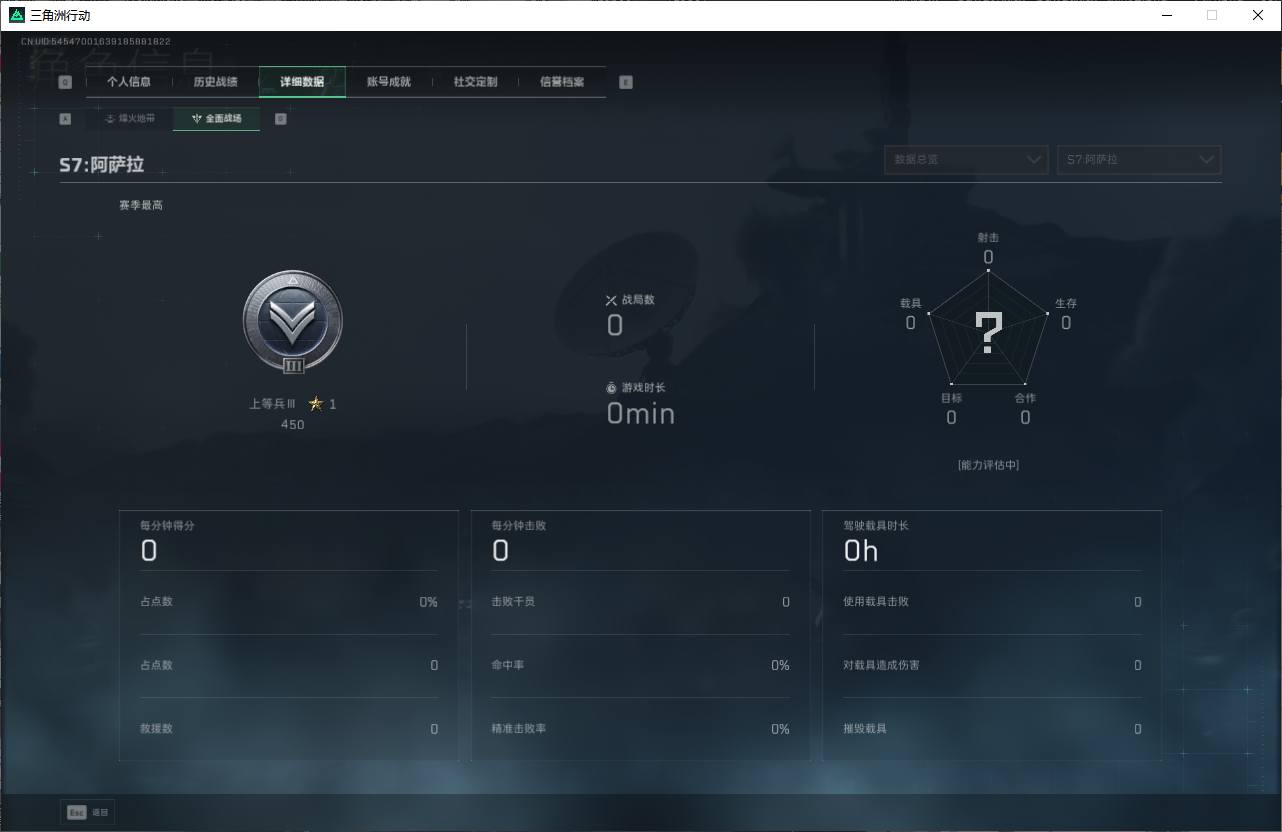The width and height of the screenshot is (1282, 832).
Task: Minimize the 三角洲行动 window
Action: [1166, 15]
